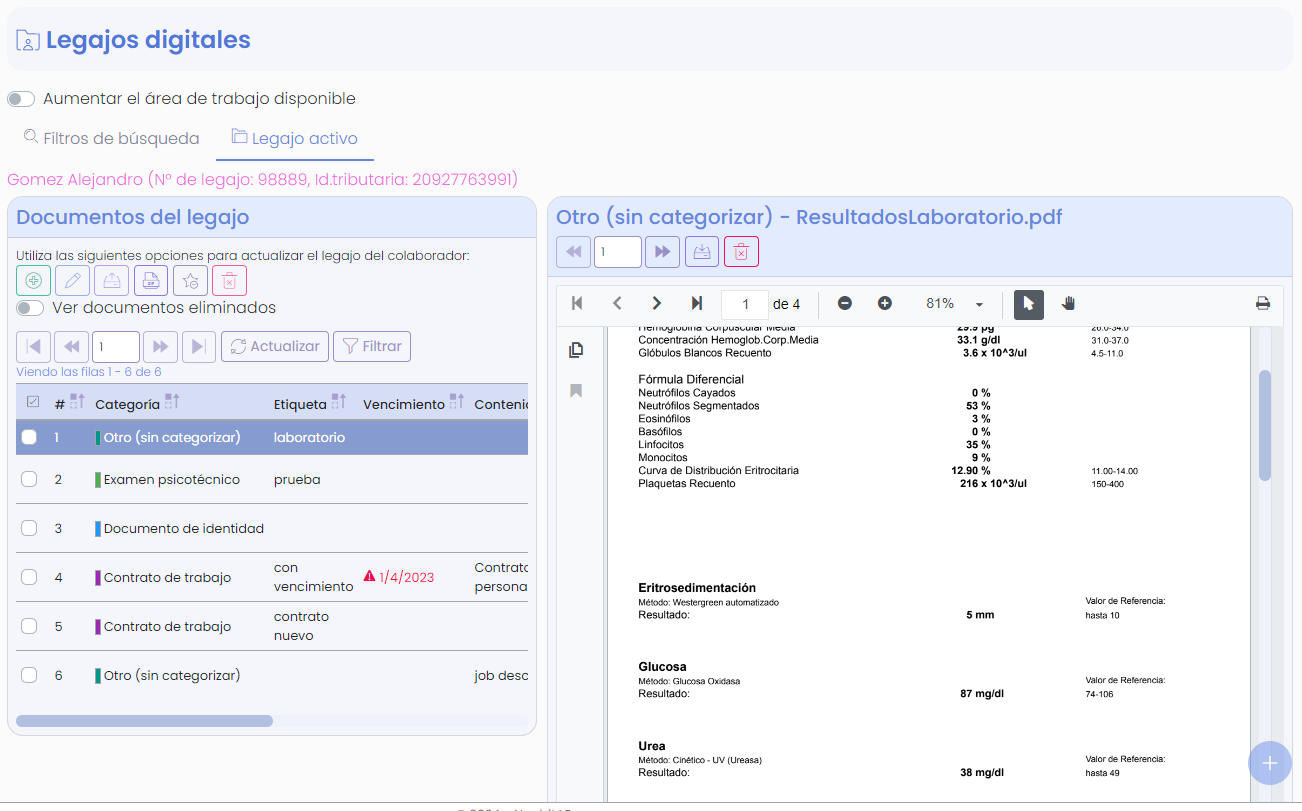Zoom in with the plus icon
Screen dimensions: 1302x811
tap(884, 304)
